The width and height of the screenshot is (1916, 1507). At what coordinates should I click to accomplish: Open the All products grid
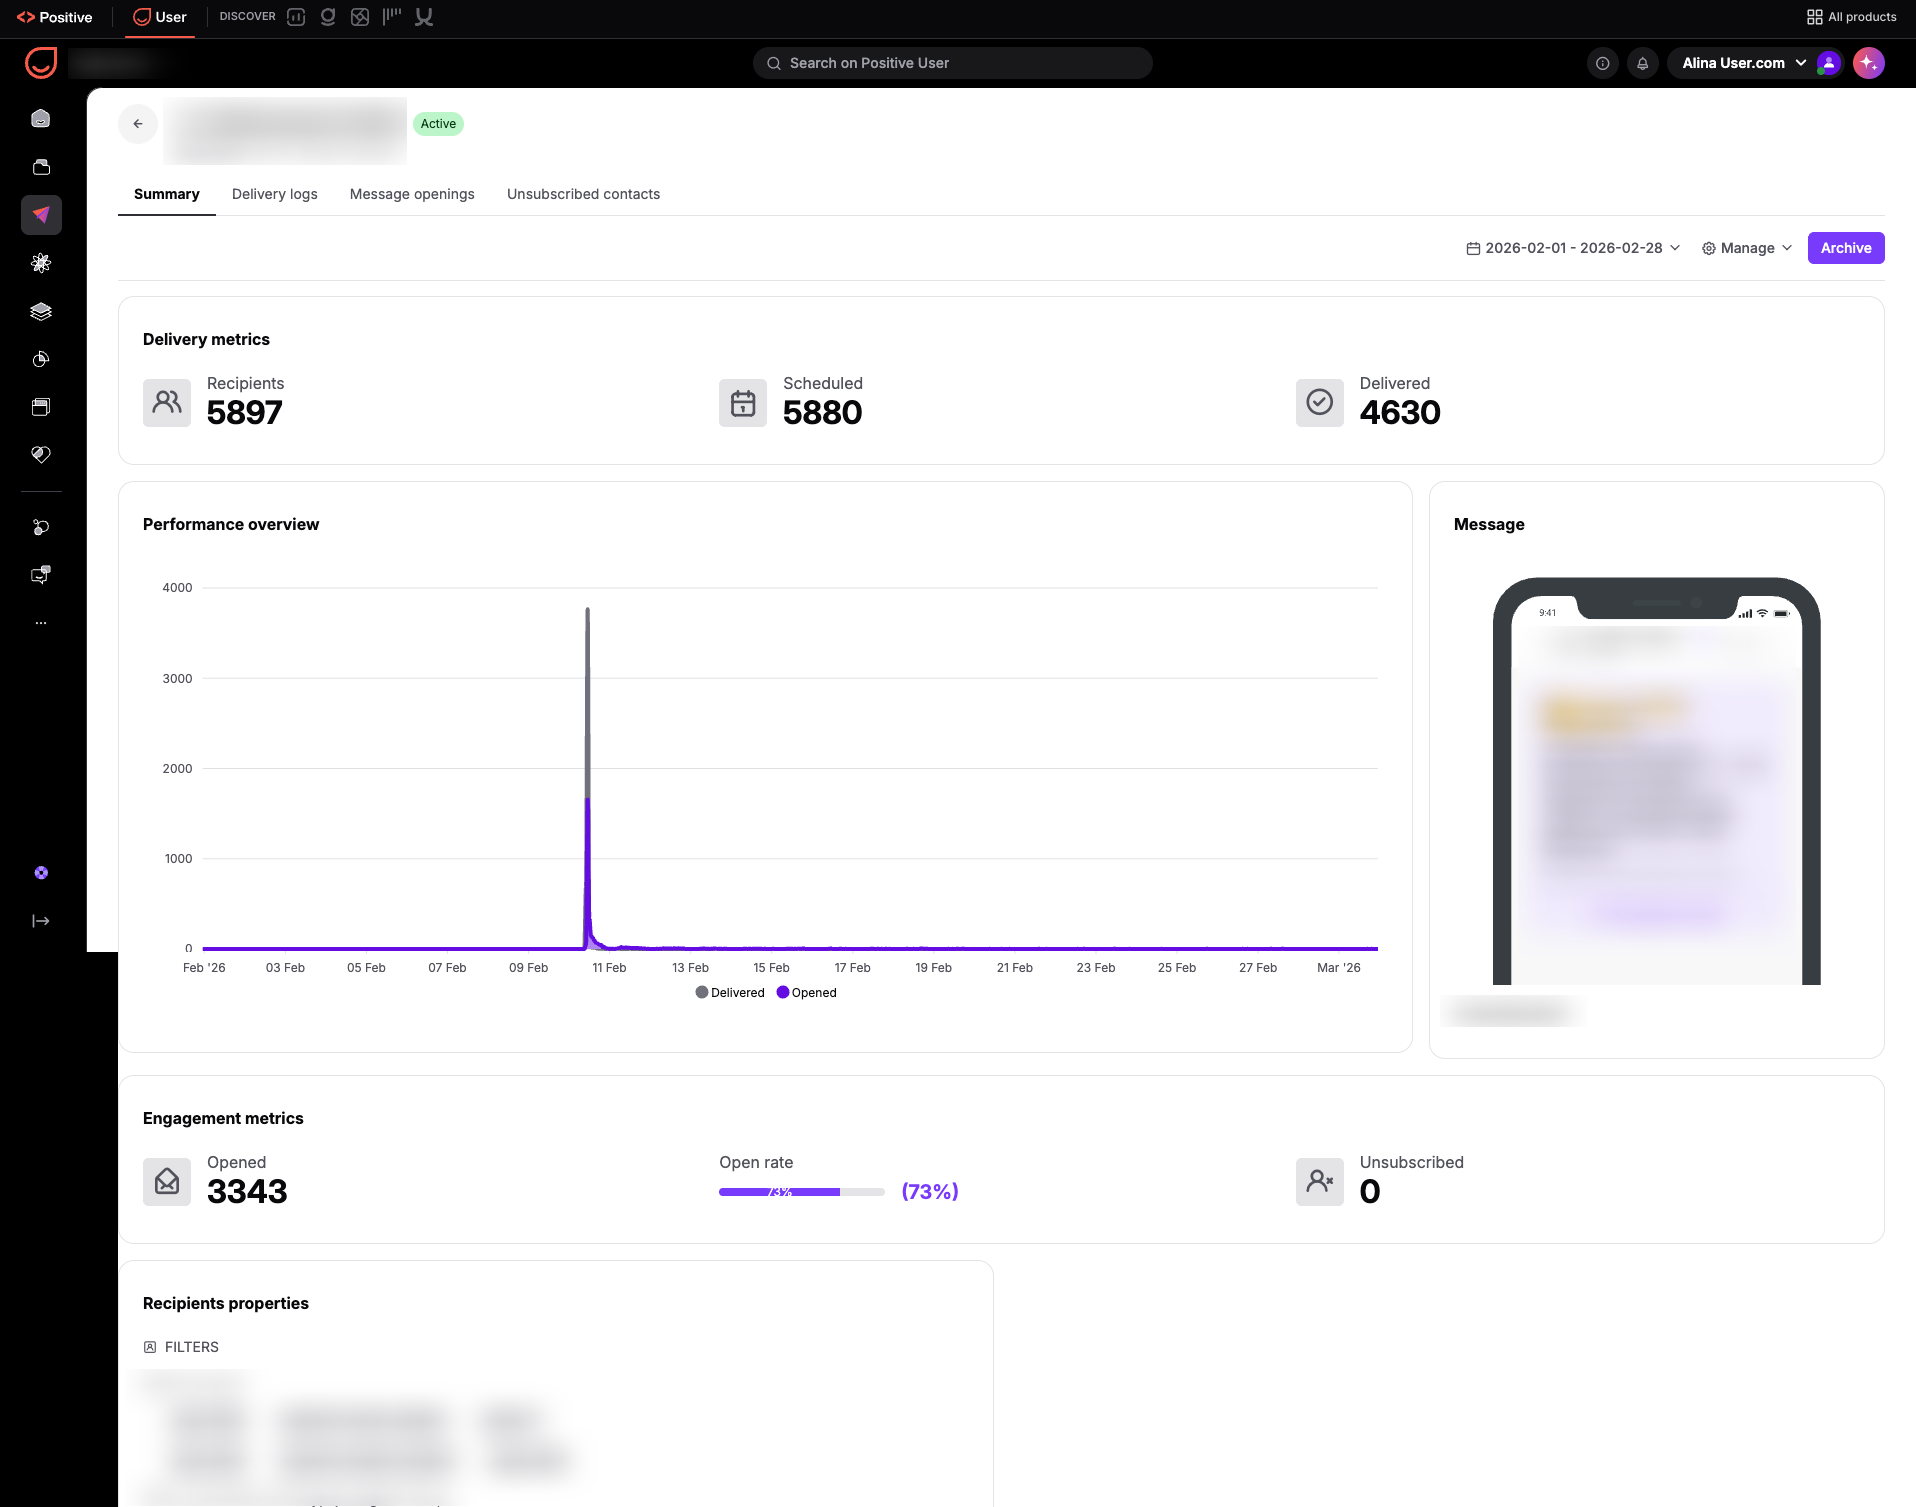coord(1852,17)
